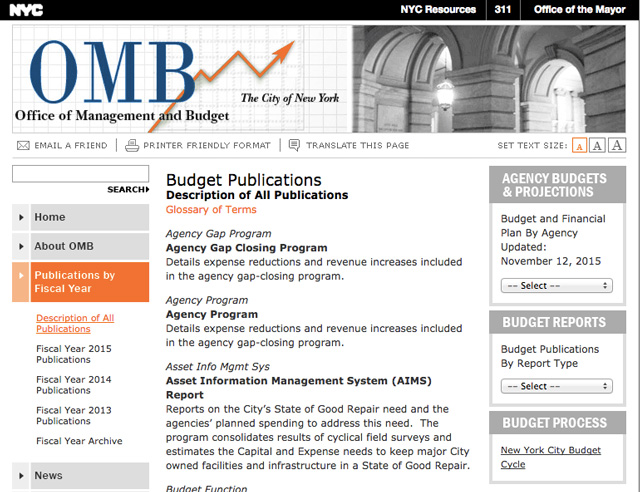Open Home in the left navigation
Screen dimensions: 640x492
pos(80,217)
